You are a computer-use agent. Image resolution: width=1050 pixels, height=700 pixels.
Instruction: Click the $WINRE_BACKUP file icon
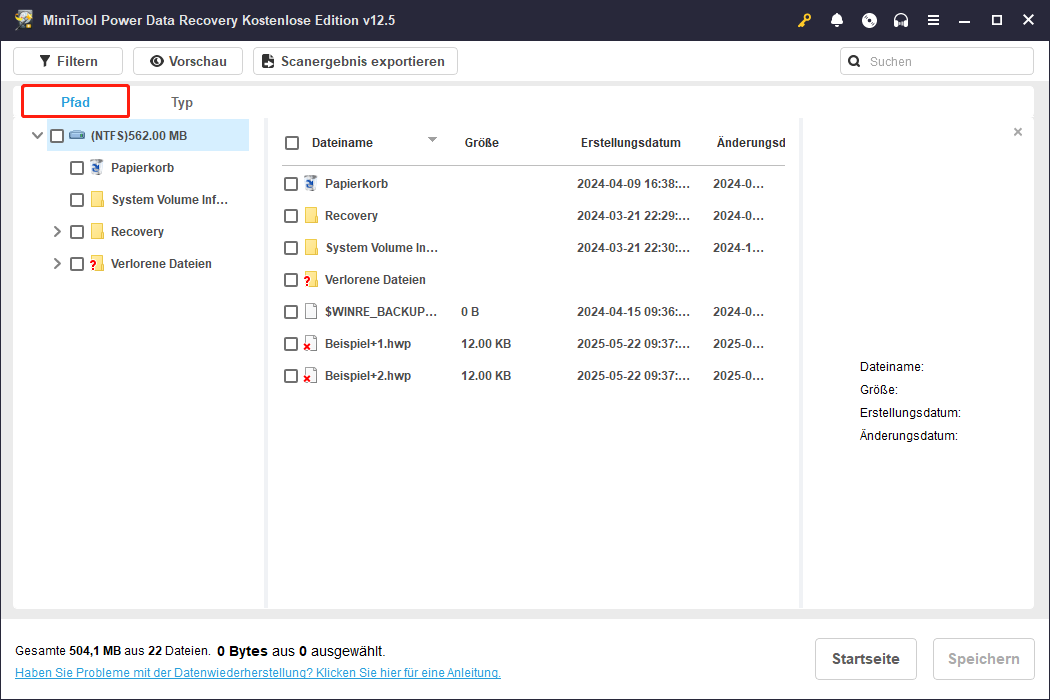tap(311, 311)
